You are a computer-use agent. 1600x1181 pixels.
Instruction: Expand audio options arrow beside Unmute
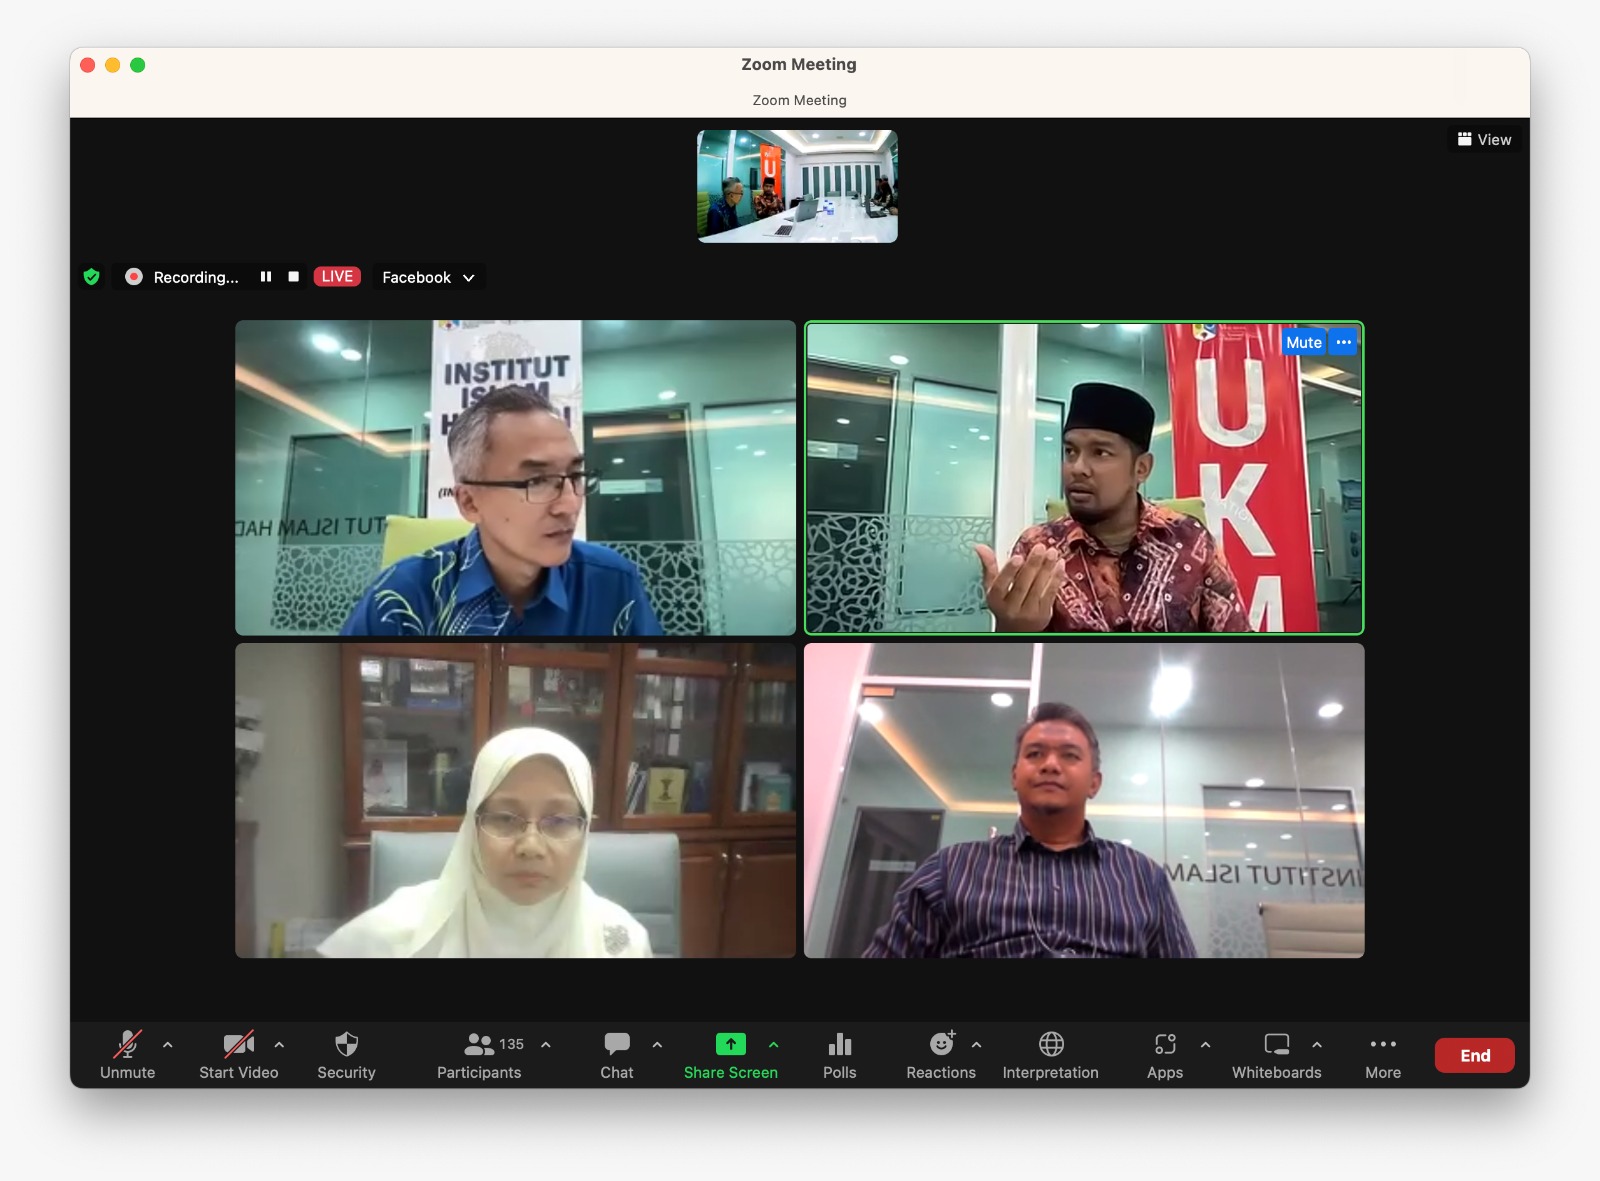pos(168,1045)
